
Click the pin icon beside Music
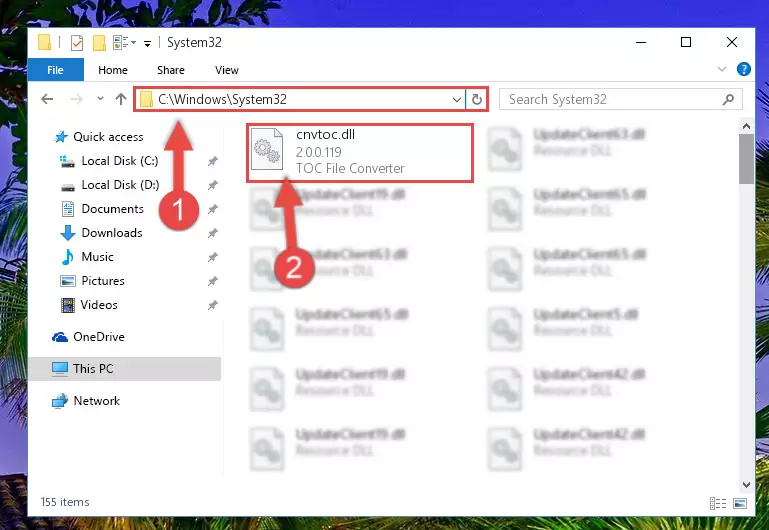pos(212,257)
